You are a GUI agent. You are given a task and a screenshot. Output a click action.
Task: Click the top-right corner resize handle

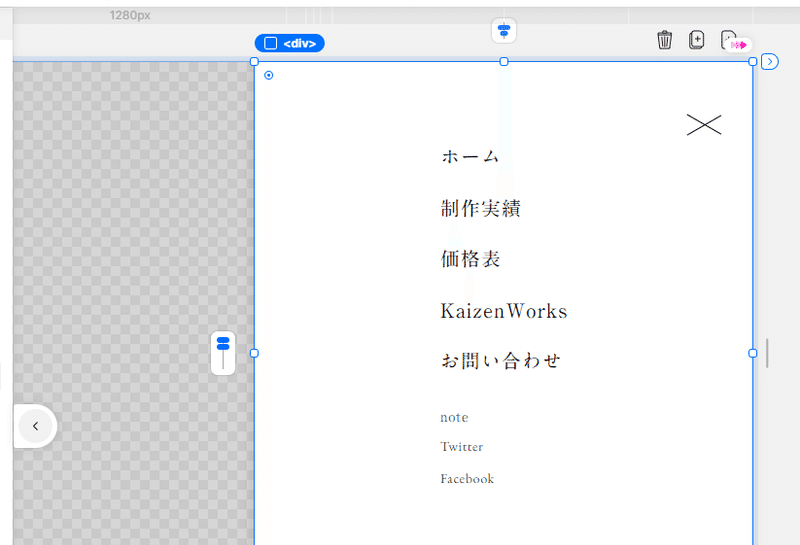click(x=753, y=62)
